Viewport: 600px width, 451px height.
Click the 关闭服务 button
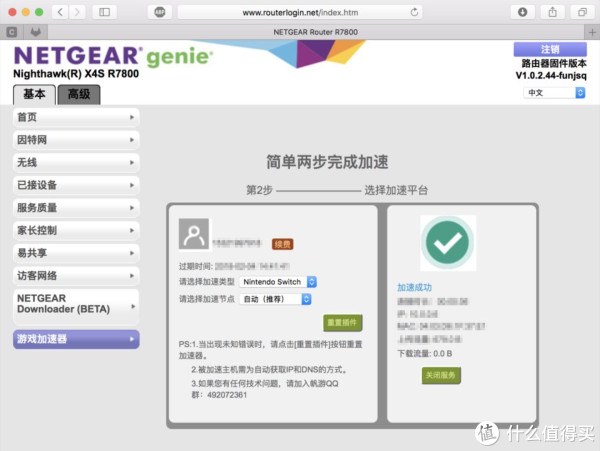click(x=441, y=375)
